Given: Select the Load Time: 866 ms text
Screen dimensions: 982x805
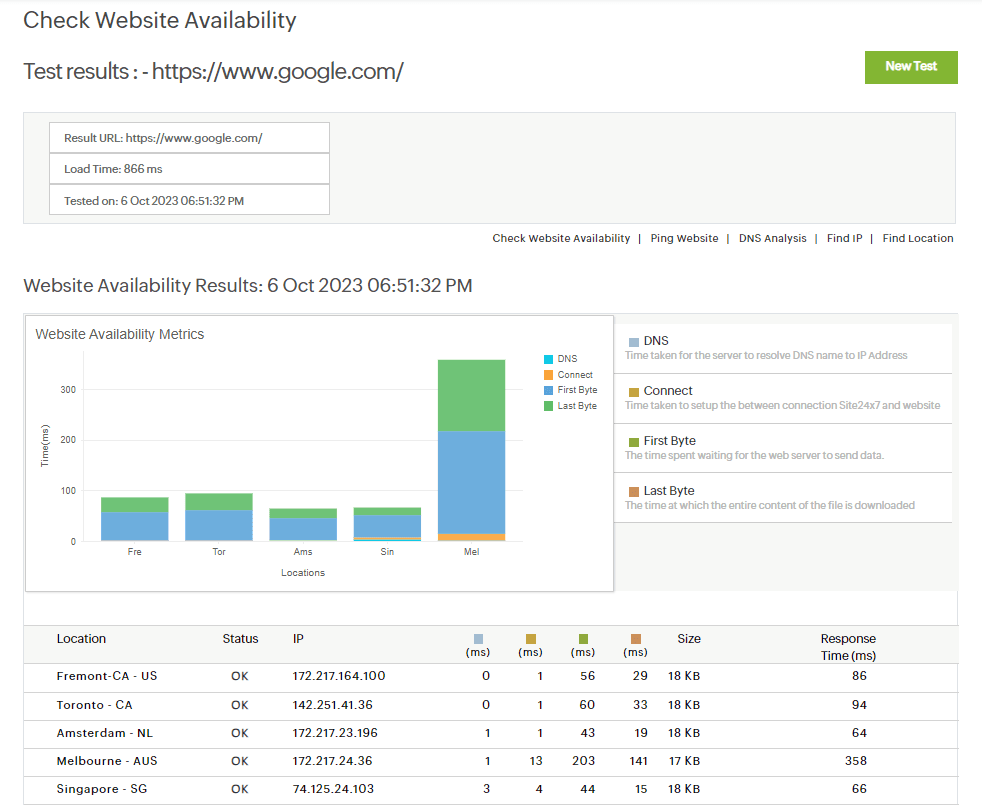Looking at the screenshot, I should tap(113, 169).
